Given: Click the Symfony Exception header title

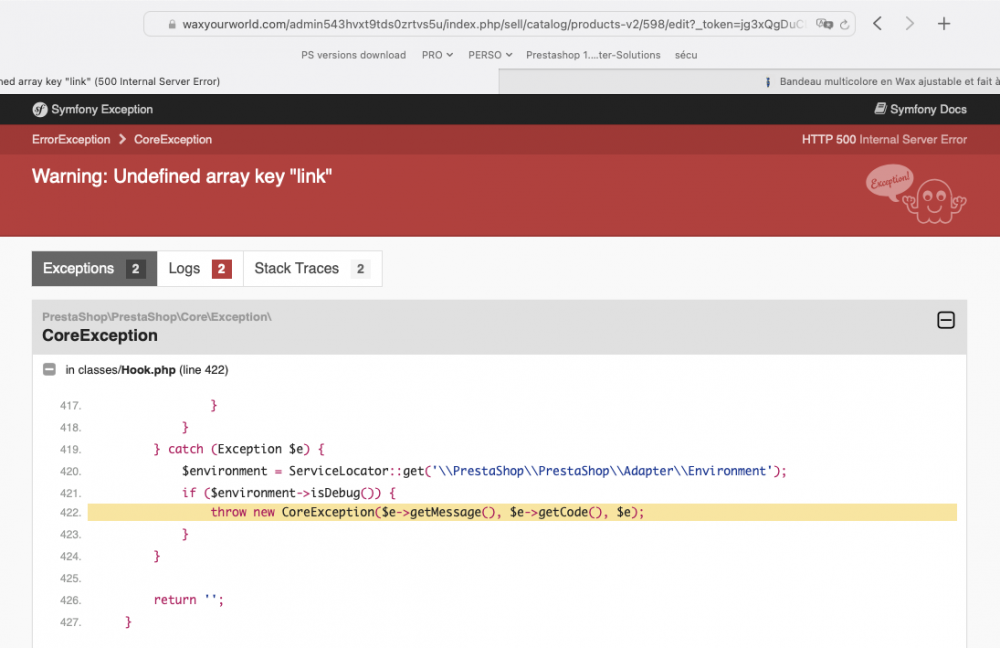Looking at the screenshot, I should [x=102, y=109].
